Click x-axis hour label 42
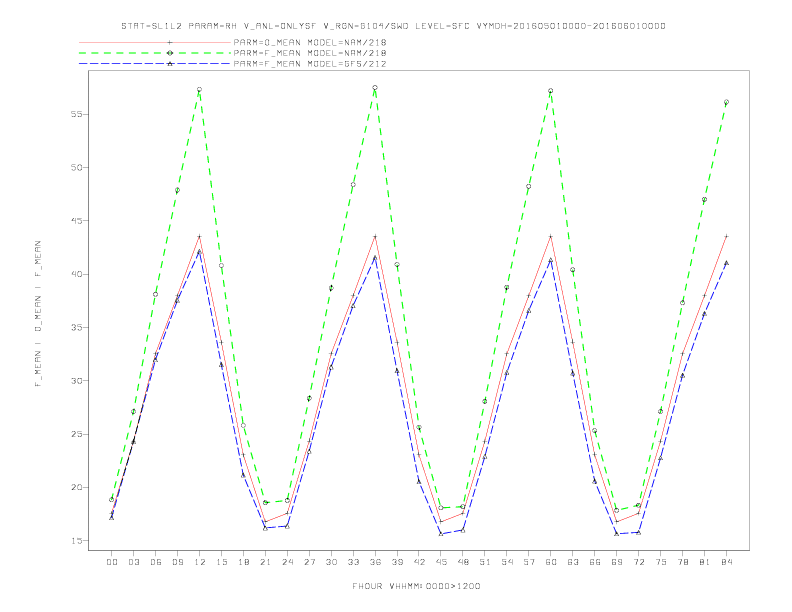792x612 pixels. pyautogui.click(x=419, y=562)
